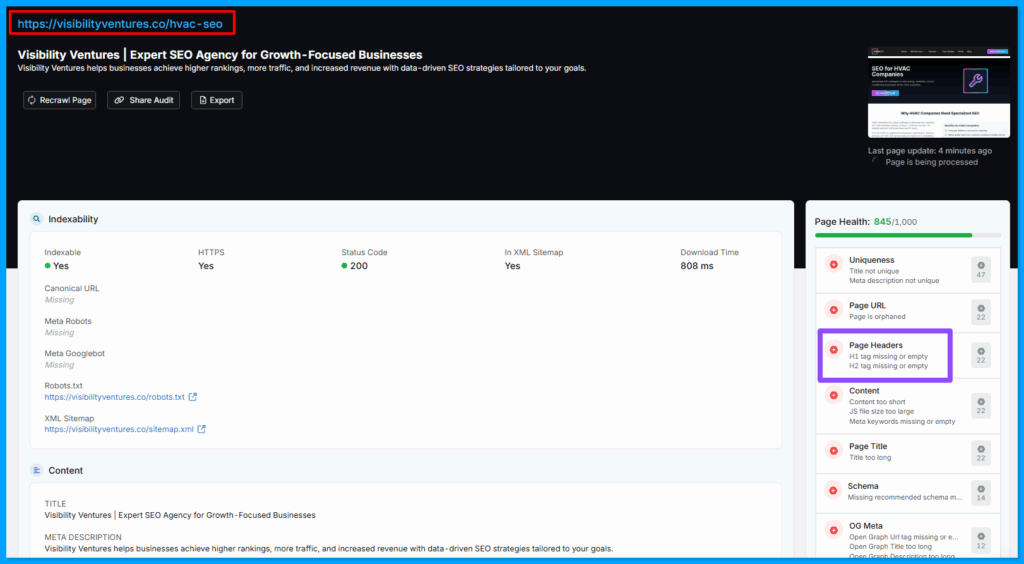Open the robots.txt link
The height and width of the screenshot is (564, 1024).
coord(114,397)
